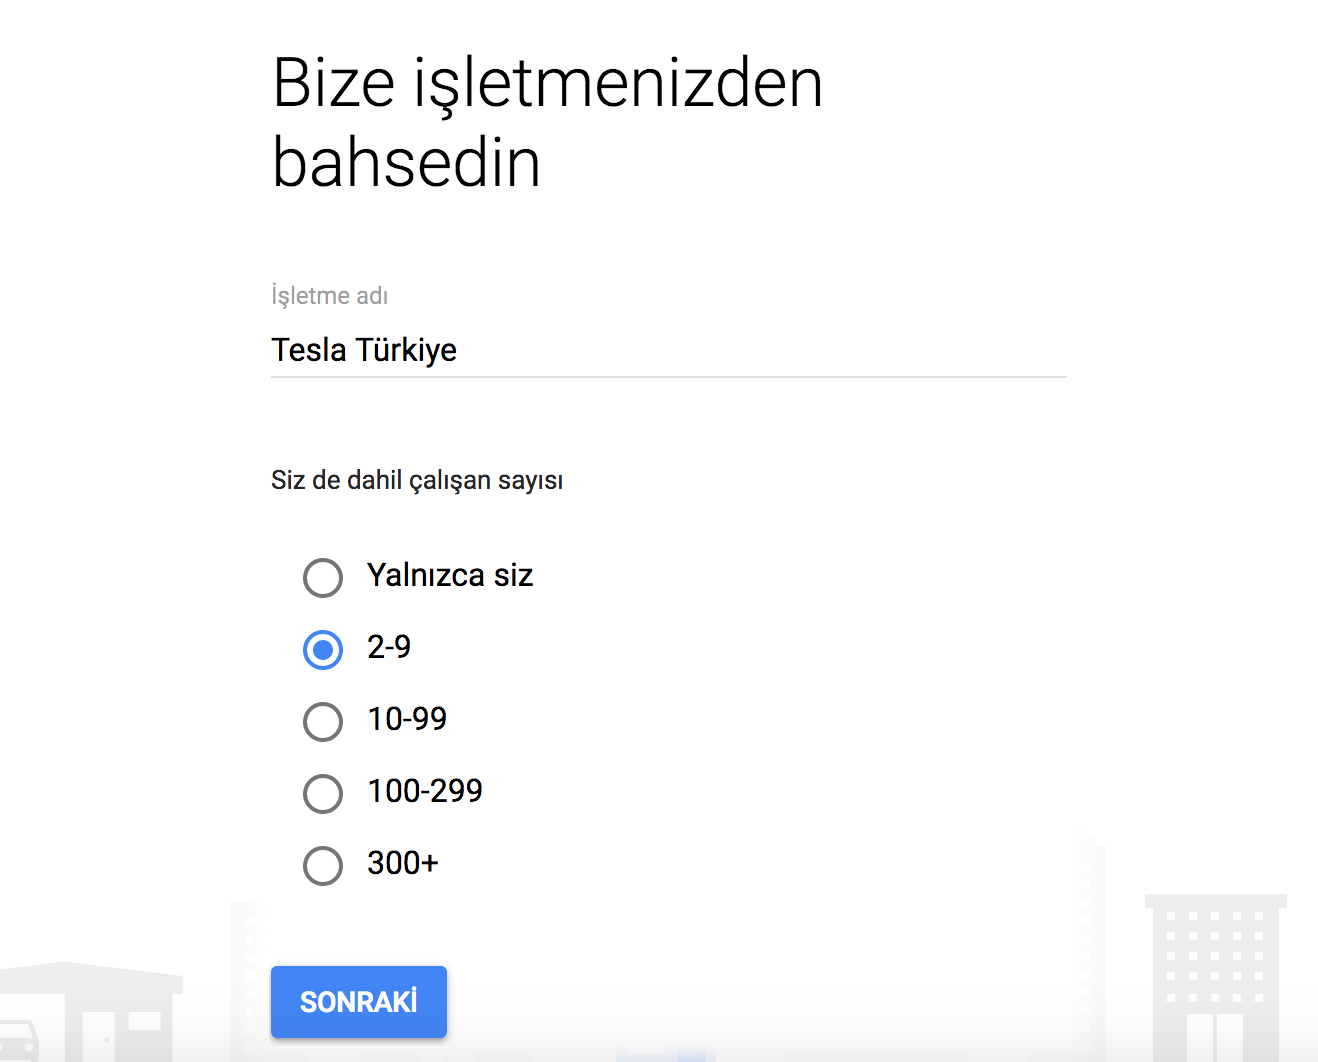The image size is (1318, 1062).
Task: Click the "100-299" option label text
Action: pos(425,792)
